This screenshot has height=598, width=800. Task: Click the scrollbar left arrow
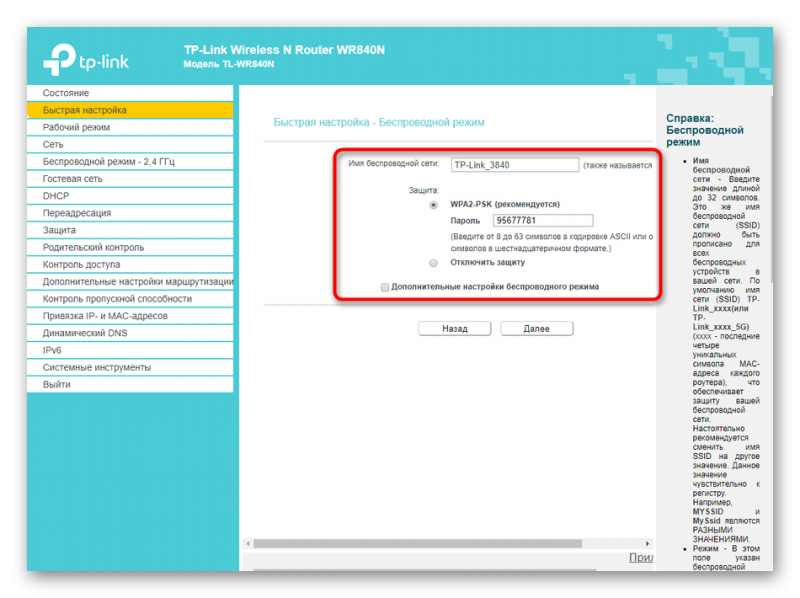(x=248, y=544)
